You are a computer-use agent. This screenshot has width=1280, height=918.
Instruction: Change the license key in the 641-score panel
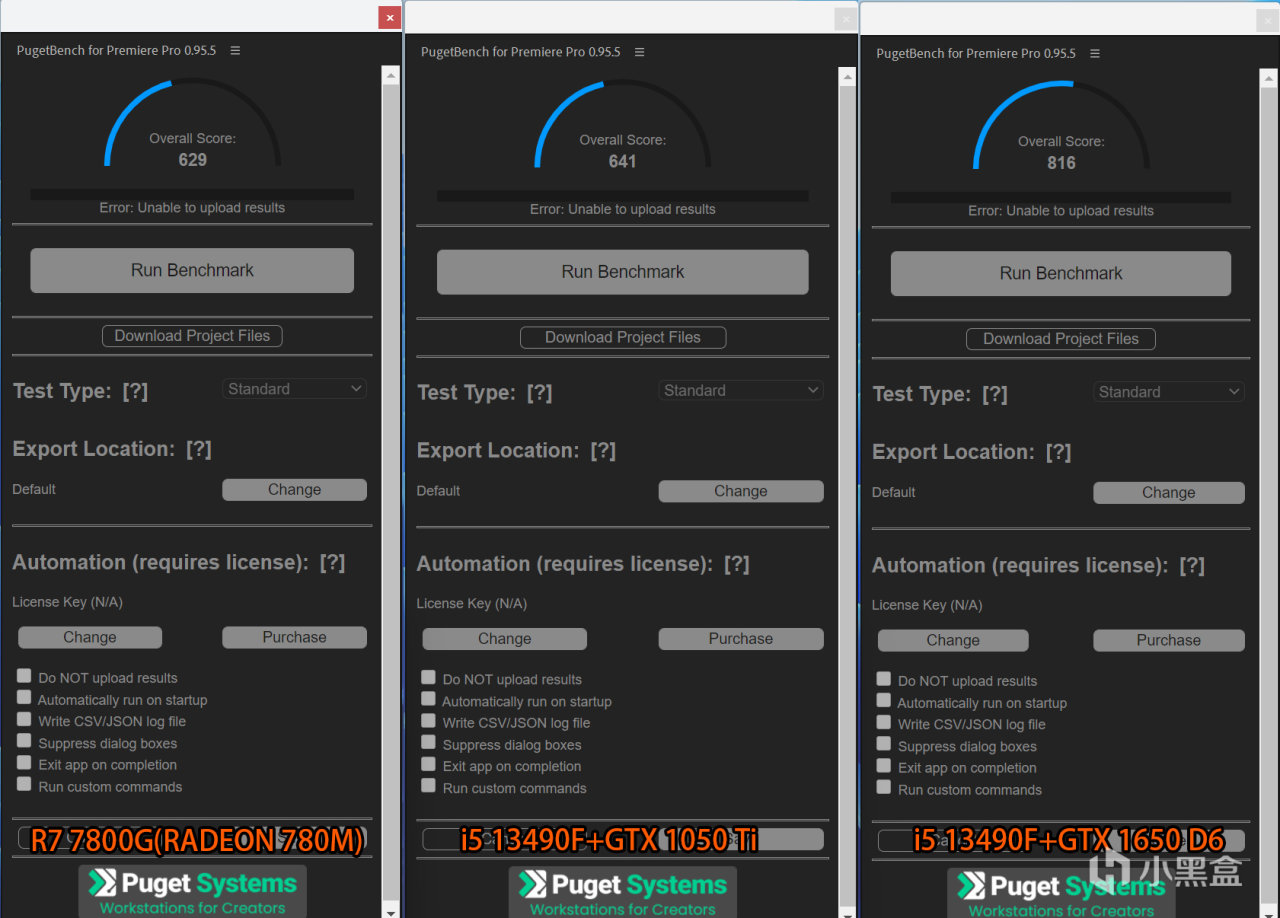(x=505, y=639)
